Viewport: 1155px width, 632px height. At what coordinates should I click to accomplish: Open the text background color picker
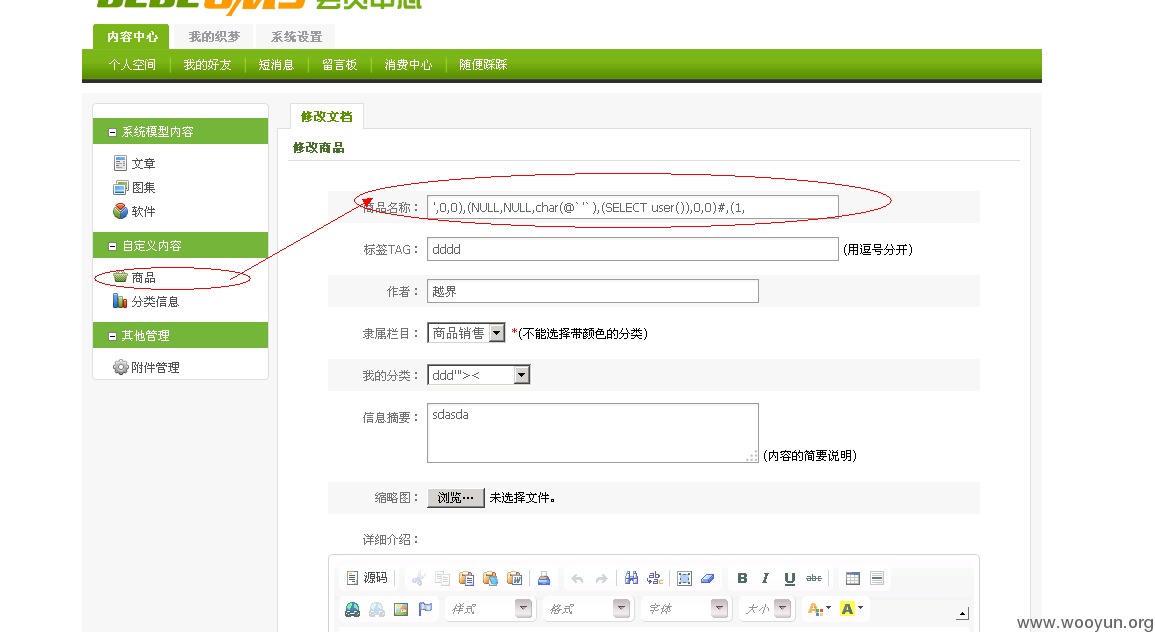click(x=852, y=609)
